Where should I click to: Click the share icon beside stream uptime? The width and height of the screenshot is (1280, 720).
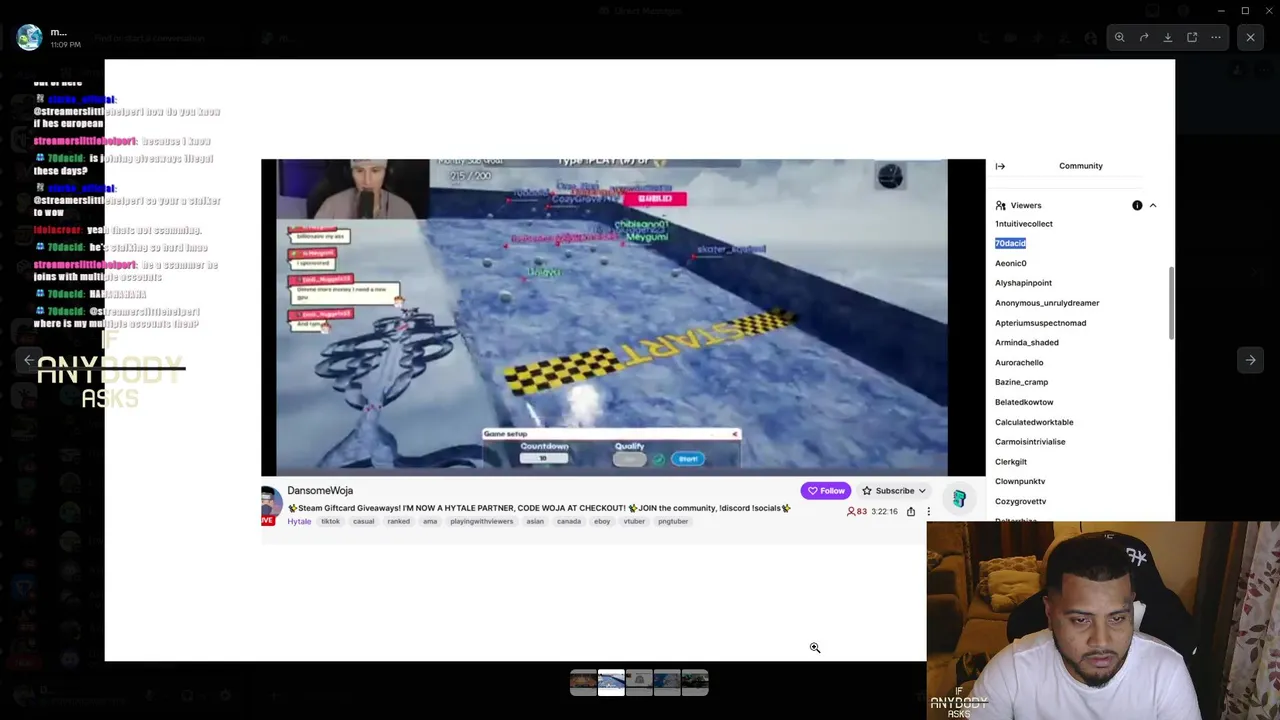click(910, 511)
